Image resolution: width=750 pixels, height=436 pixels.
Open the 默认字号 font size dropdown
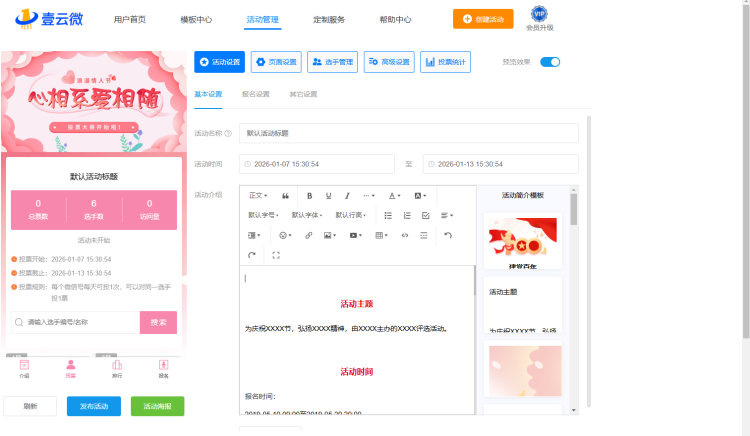click(x=264, y=215)
